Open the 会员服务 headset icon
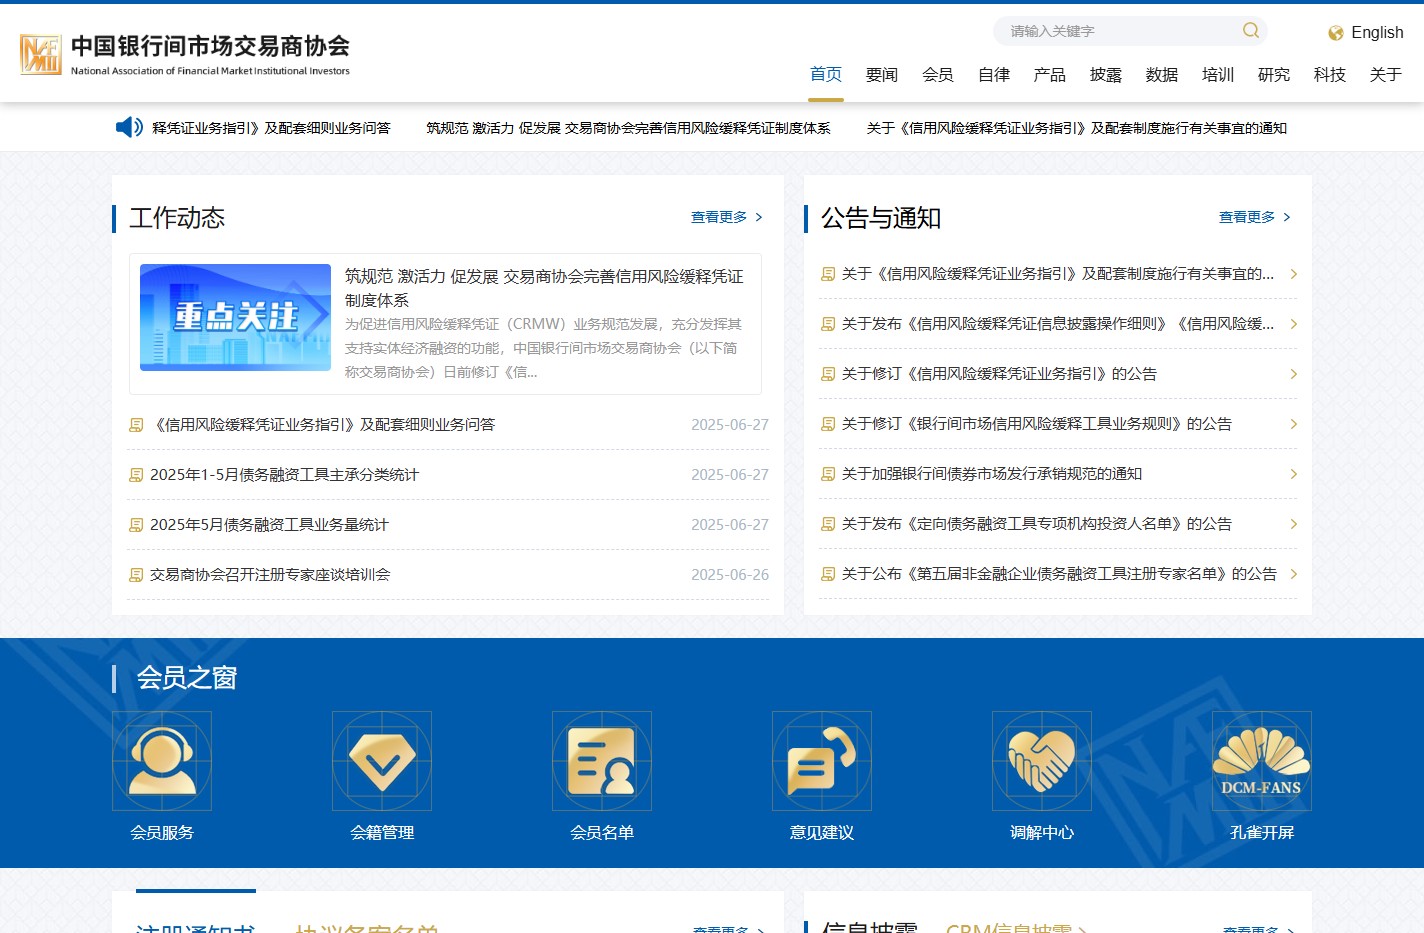 [162, 761]
